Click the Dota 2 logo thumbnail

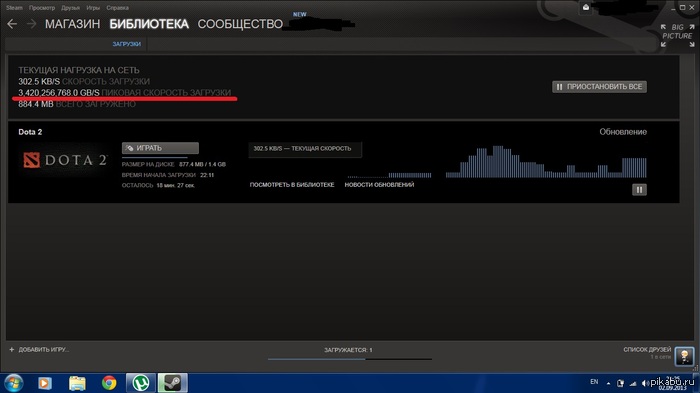65,160
